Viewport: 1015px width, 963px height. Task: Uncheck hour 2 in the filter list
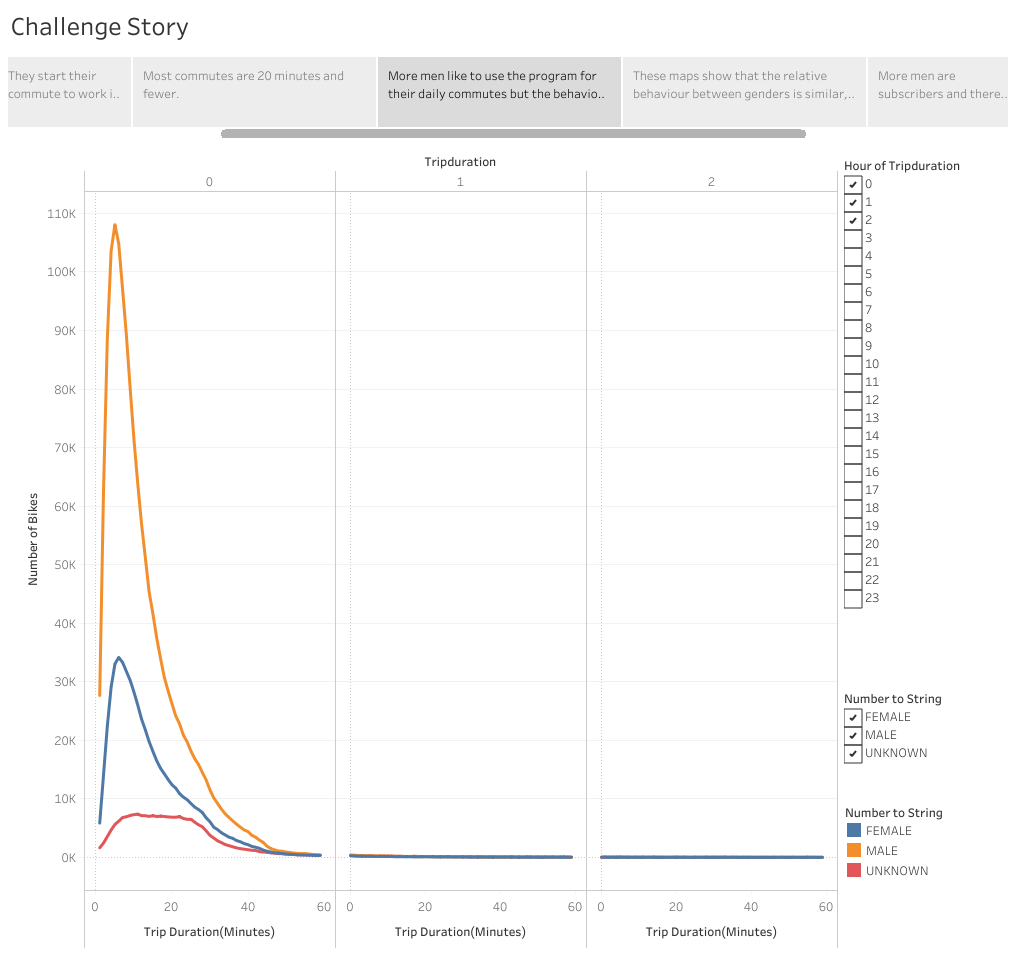[x=853, y=220]
